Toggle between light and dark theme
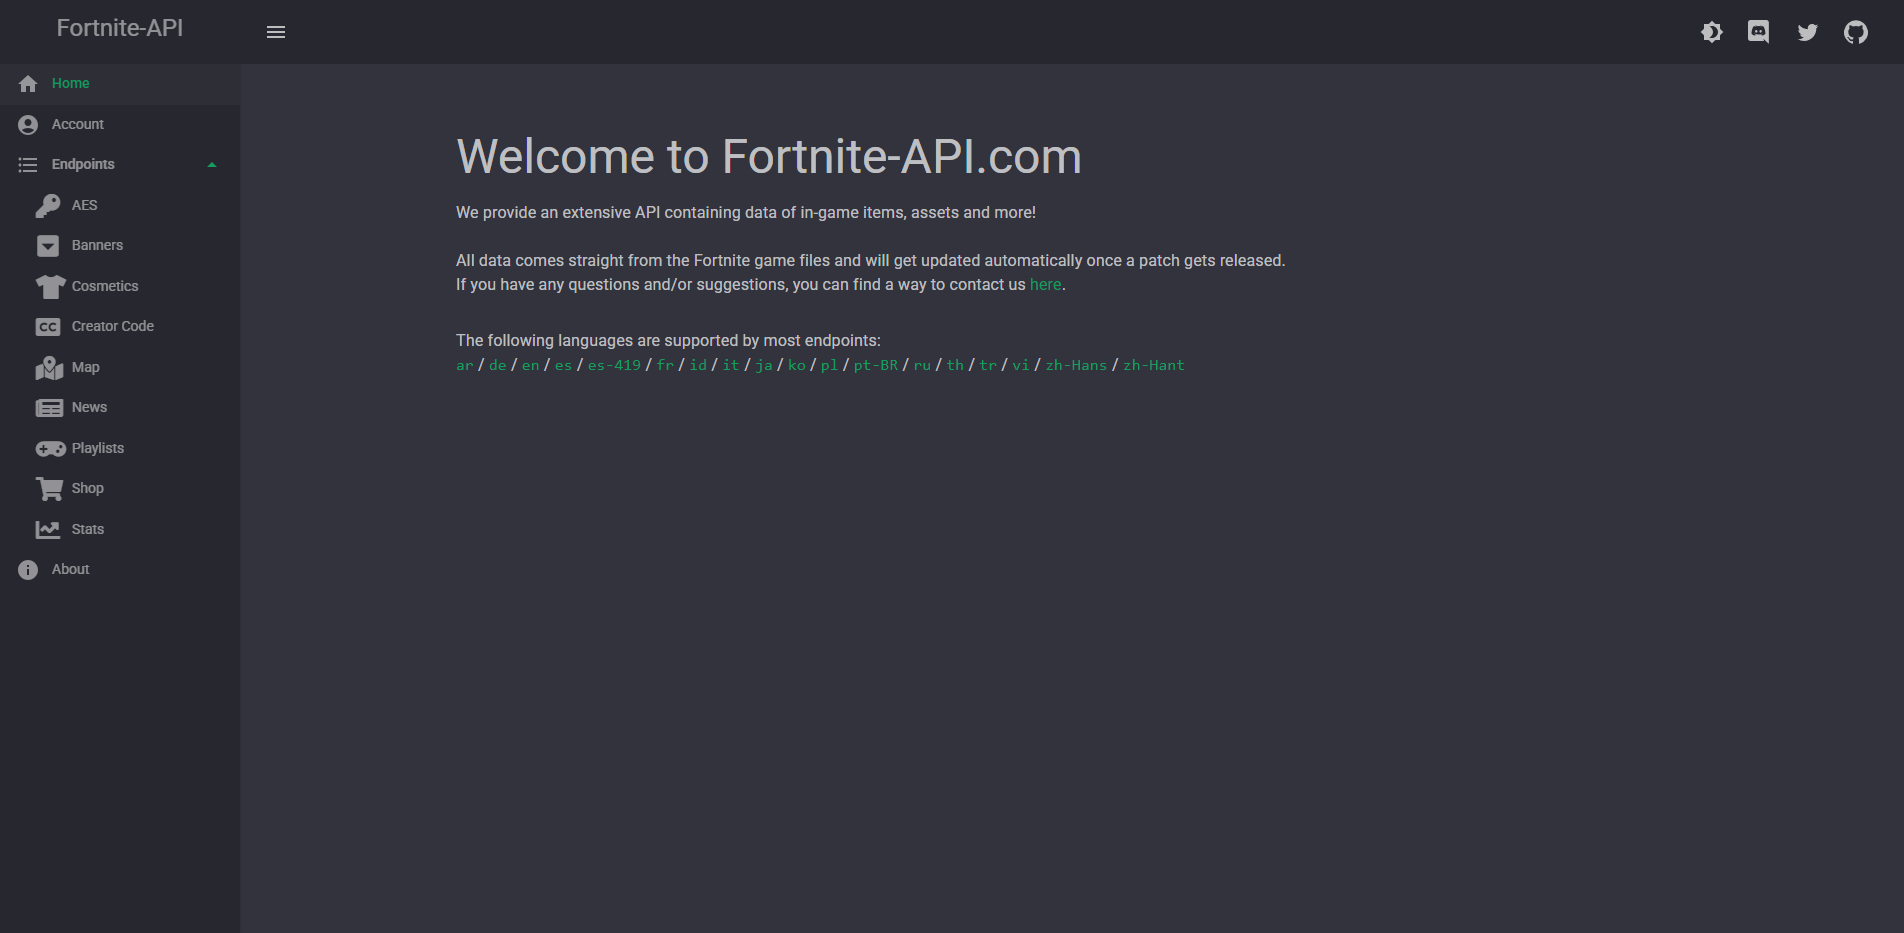This screenshot has height=933, width=1904. [1712, 31]
